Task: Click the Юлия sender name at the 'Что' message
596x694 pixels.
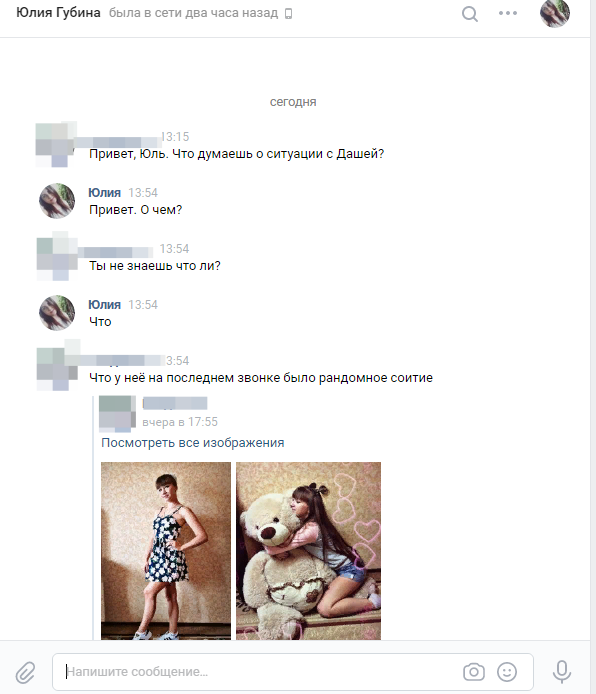Action: [104, 305]
